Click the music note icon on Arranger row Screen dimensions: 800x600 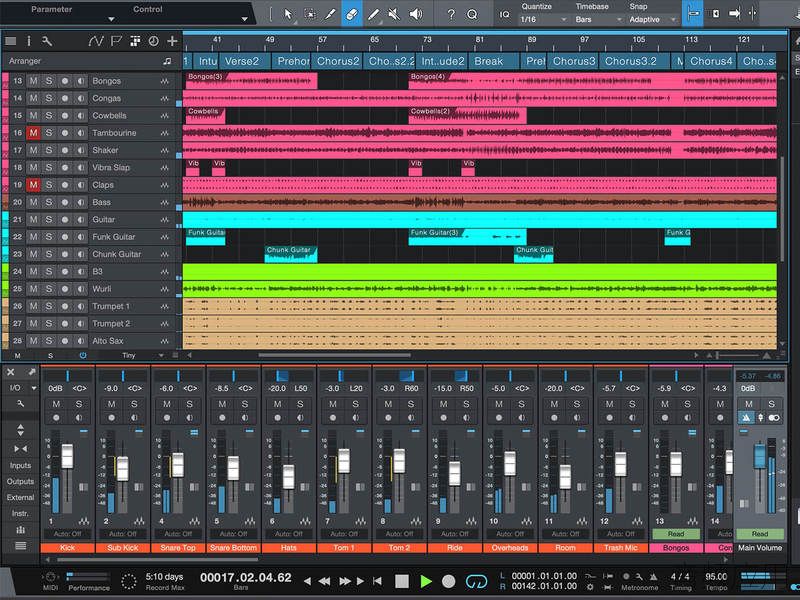tap(167, 61)
